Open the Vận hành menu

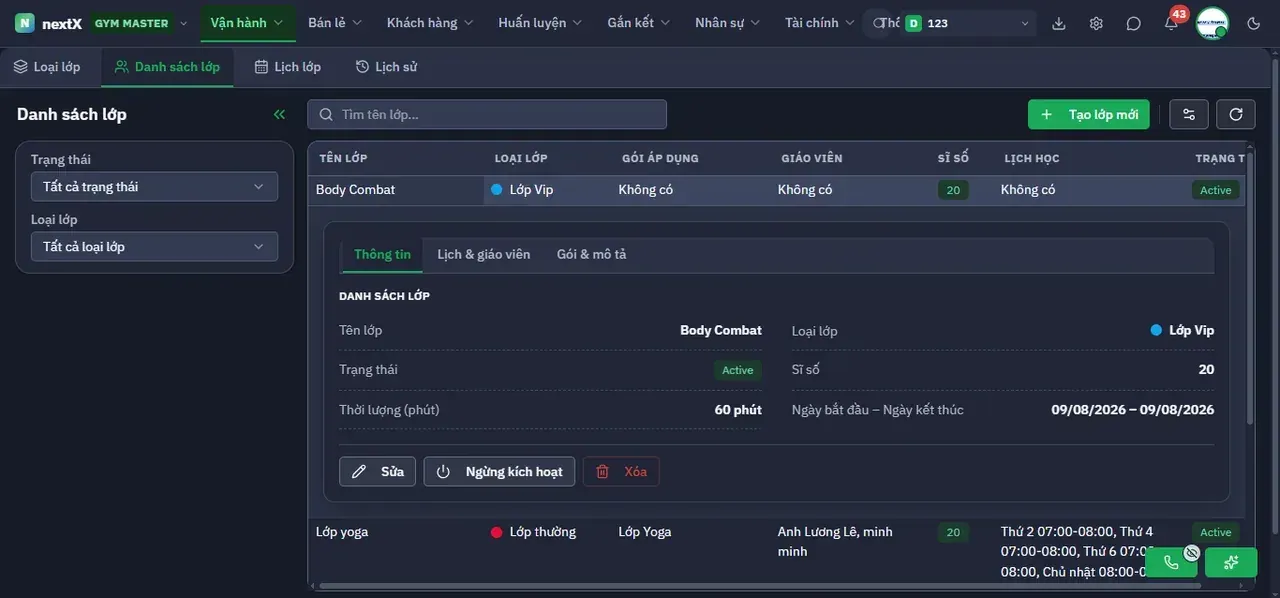[x=247, y=23]
